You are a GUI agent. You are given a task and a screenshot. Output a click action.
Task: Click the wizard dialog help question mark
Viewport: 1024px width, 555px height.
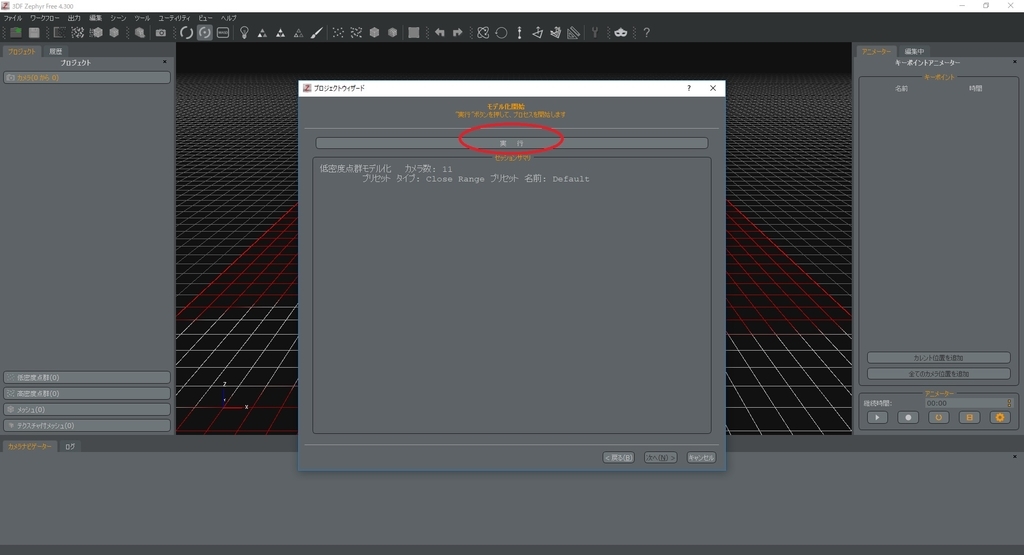tap(688, 88)
